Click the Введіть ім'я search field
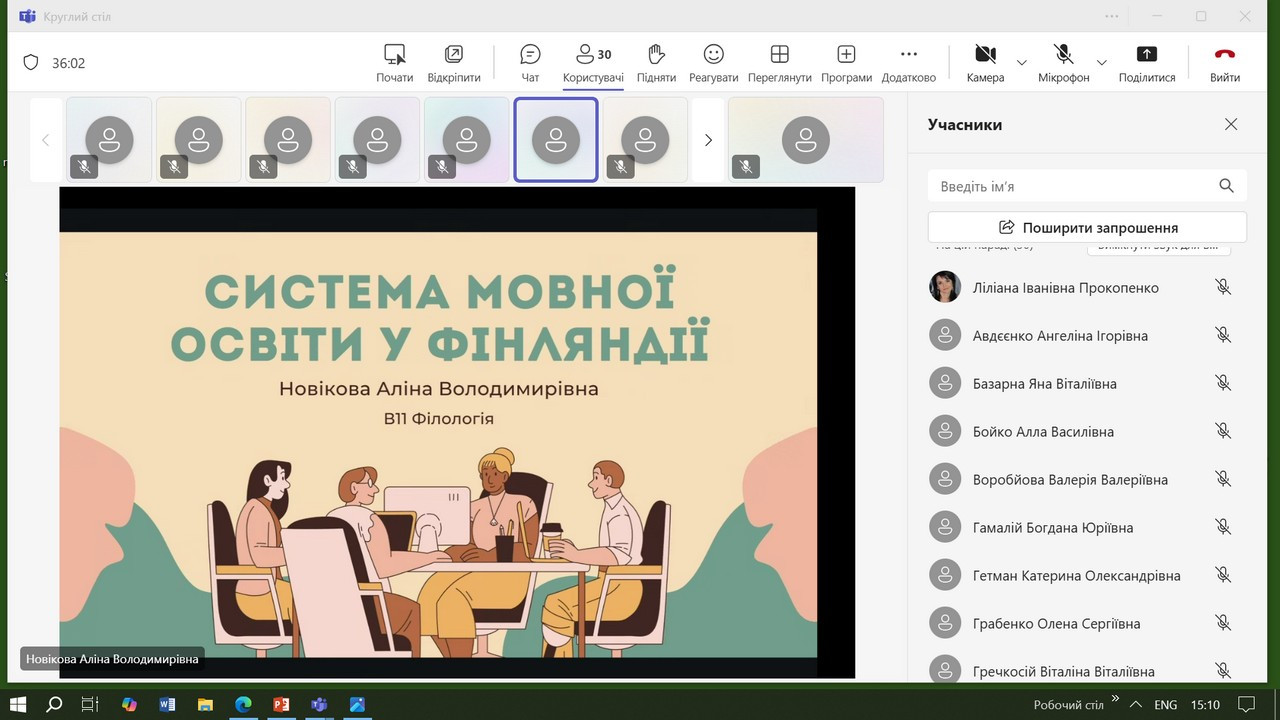Viewport: 1280px width, 720px height. click(x=1075, y=186)
